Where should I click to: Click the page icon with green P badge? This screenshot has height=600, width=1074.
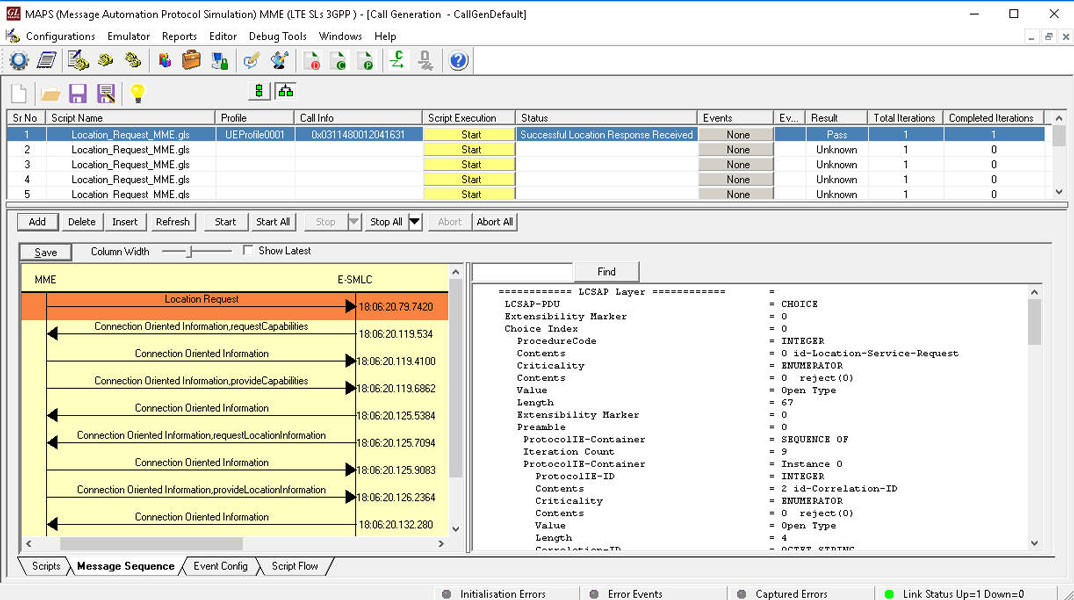(366, 61)
